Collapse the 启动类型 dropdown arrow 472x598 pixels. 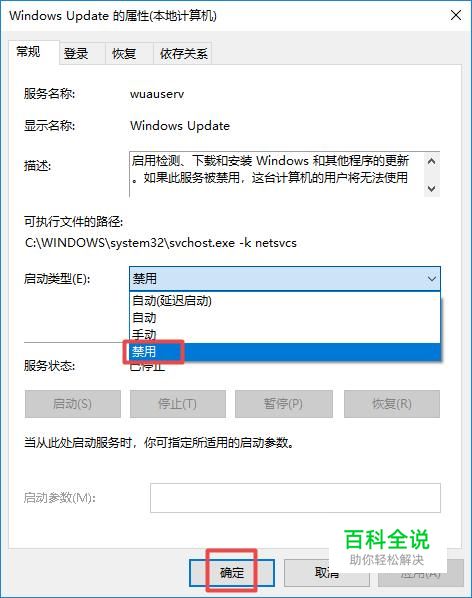point(432,279)
